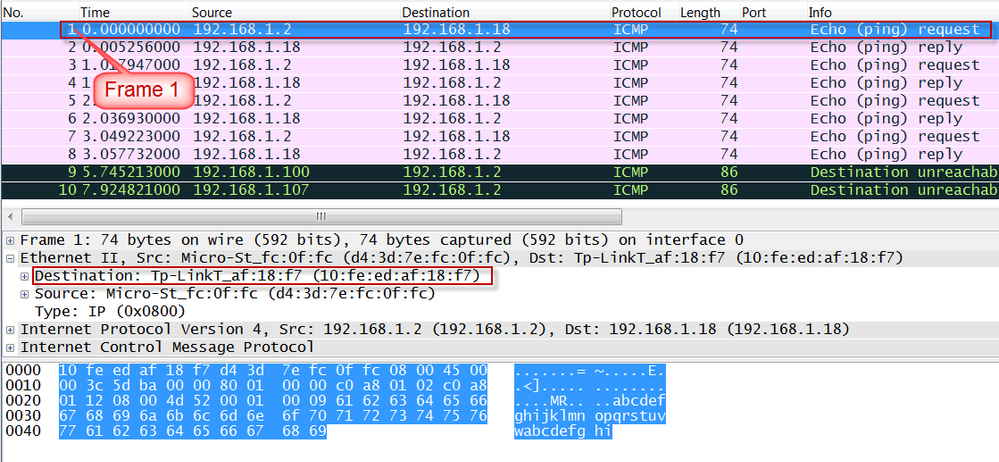Click the Port column header

[772, 12]
